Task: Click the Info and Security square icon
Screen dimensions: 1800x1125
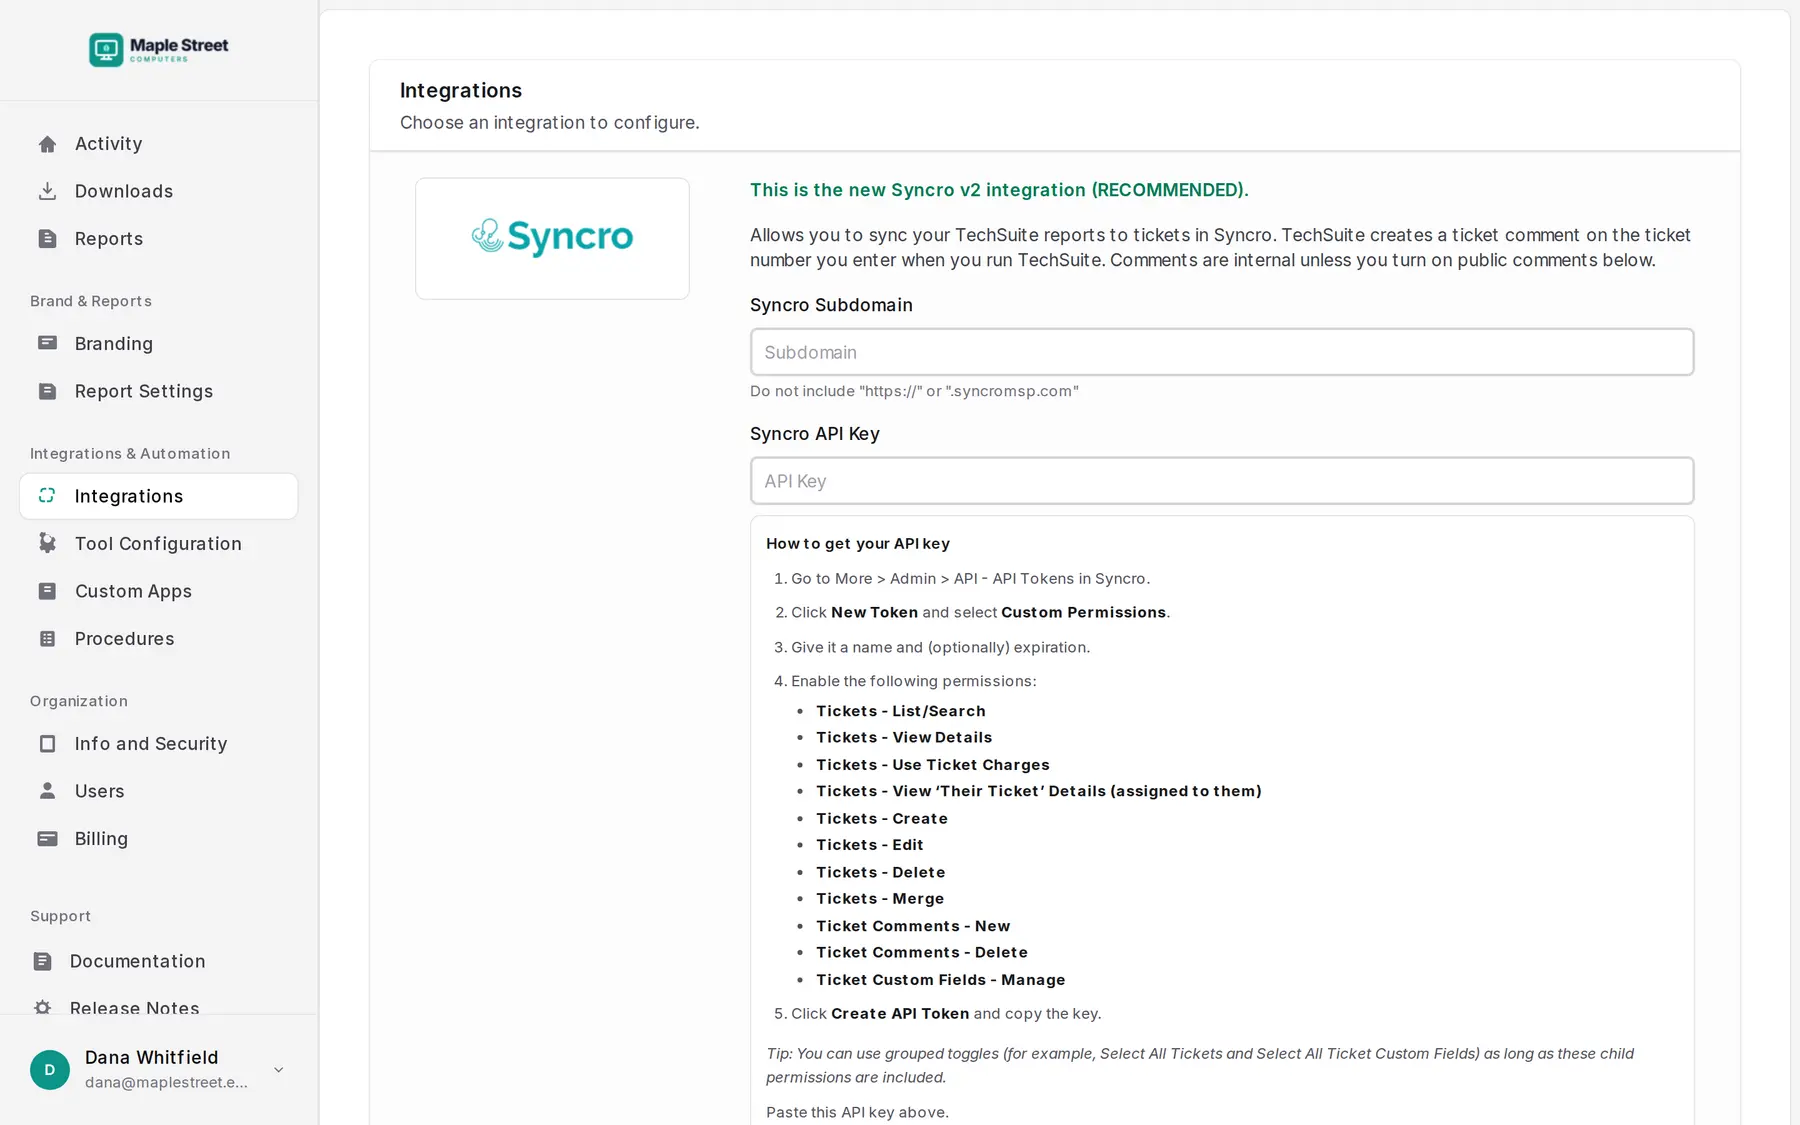Action: (47, 743)
